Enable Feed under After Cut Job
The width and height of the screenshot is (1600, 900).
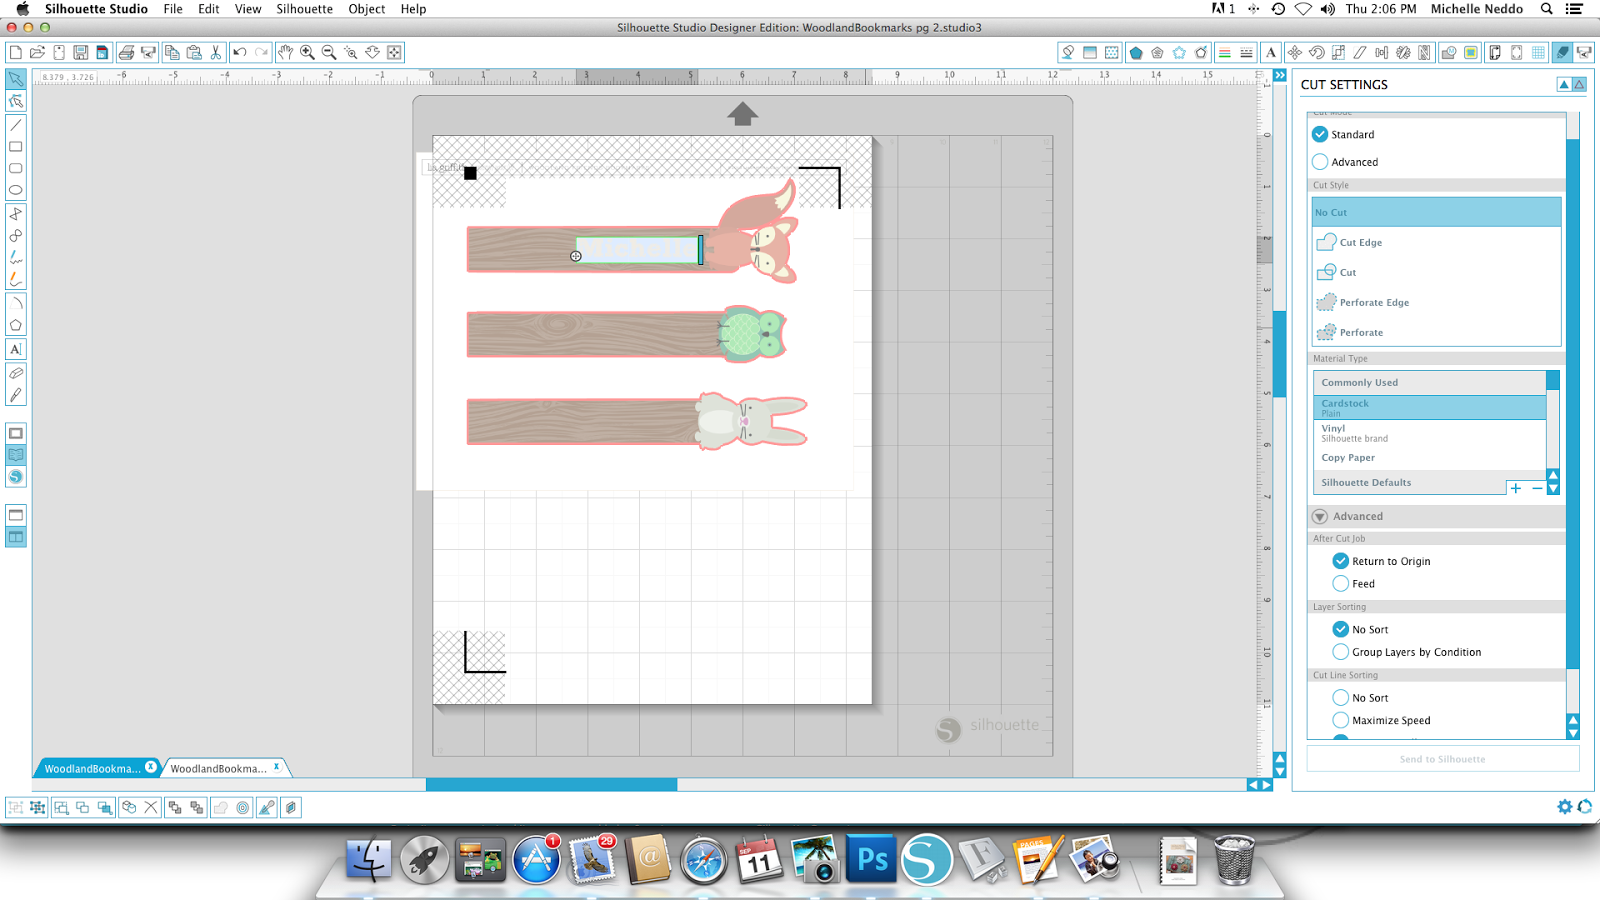(x=1341, y=583)
